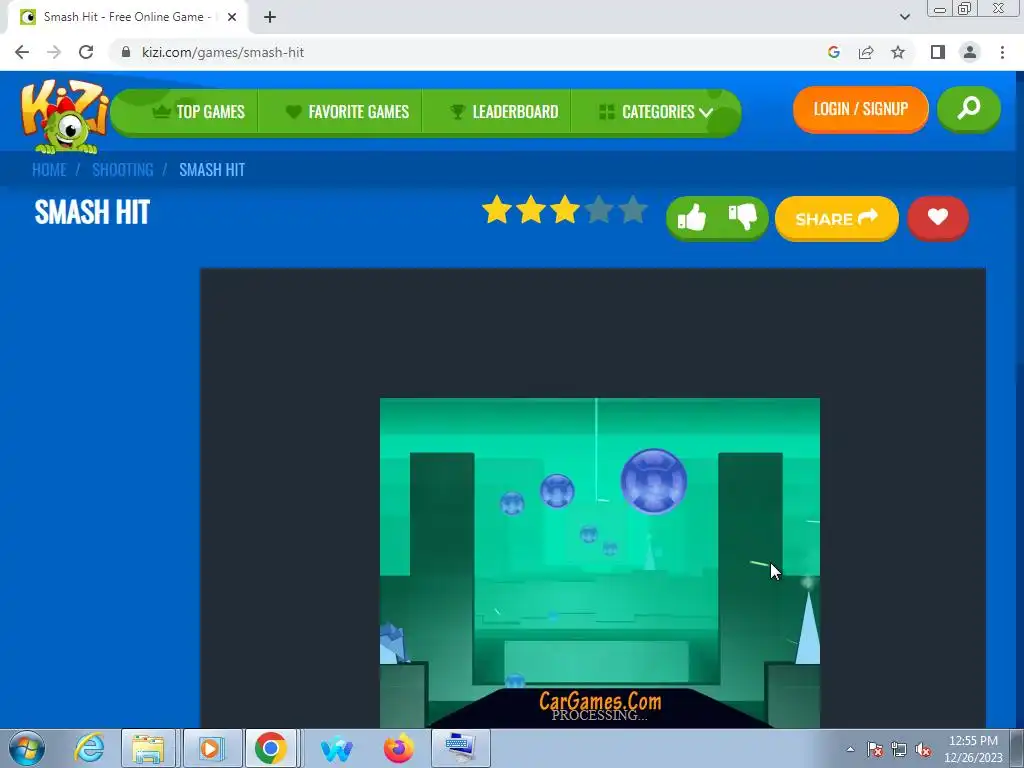Open the Top Games menu item
Viewport: 1024px width, 768px height.
(x=199, y=112)
